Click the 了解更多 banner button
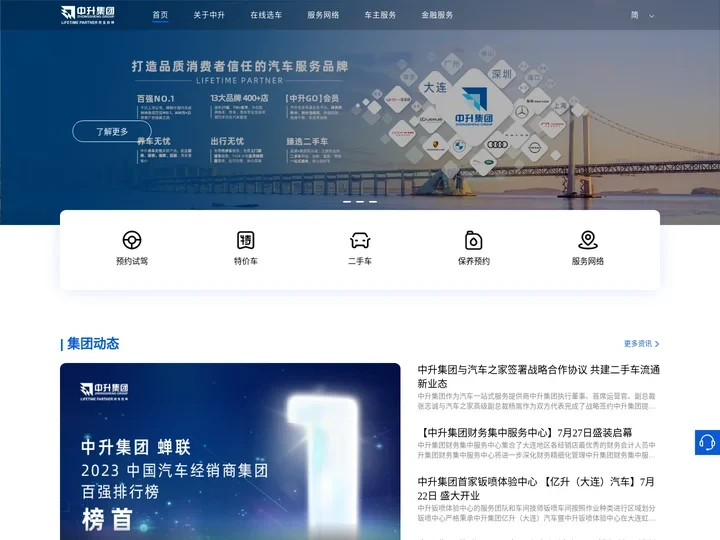Image resolution: width=720 pixels, height=540 pixels. click(x=112, y=131)
